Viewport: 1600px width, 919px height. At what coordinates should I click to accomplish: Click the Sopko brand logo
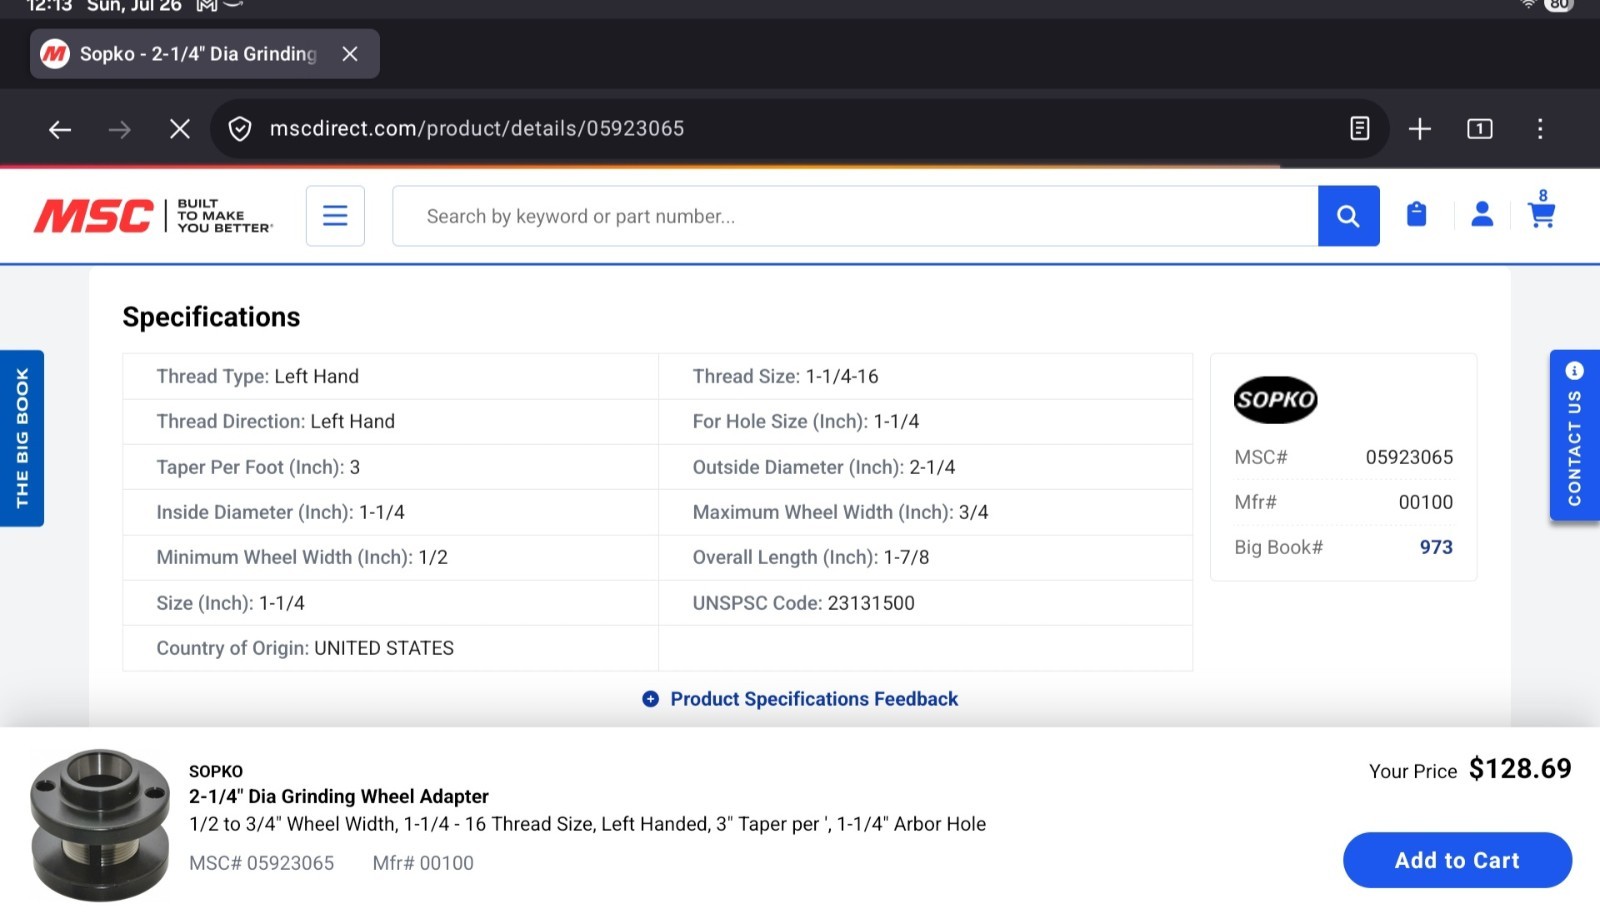click(x=1275, y=400)
